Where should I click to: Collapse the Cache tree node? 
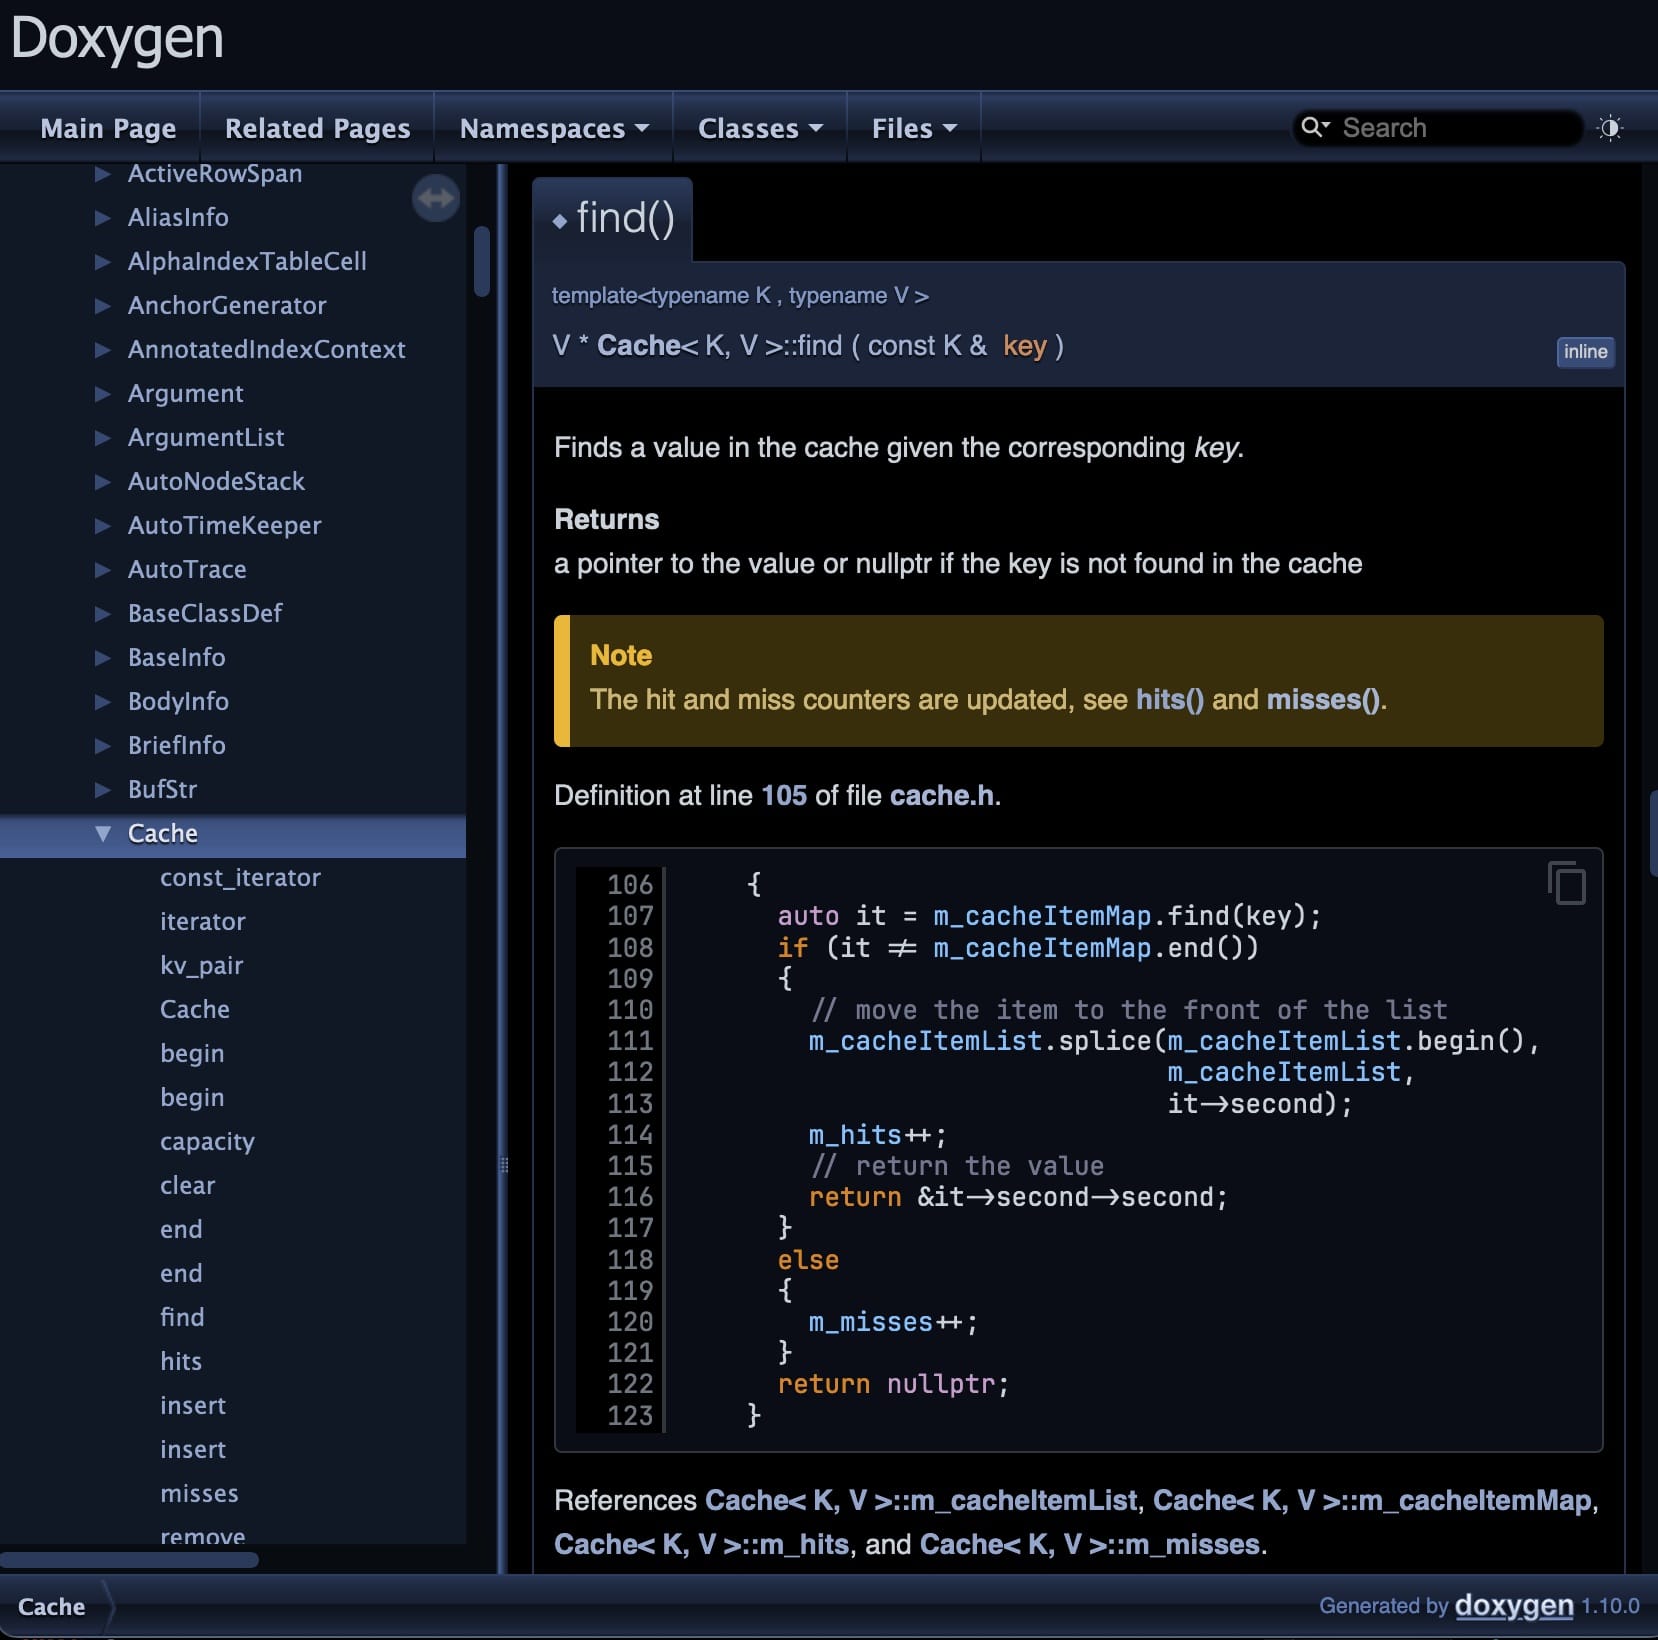[102, 833]
